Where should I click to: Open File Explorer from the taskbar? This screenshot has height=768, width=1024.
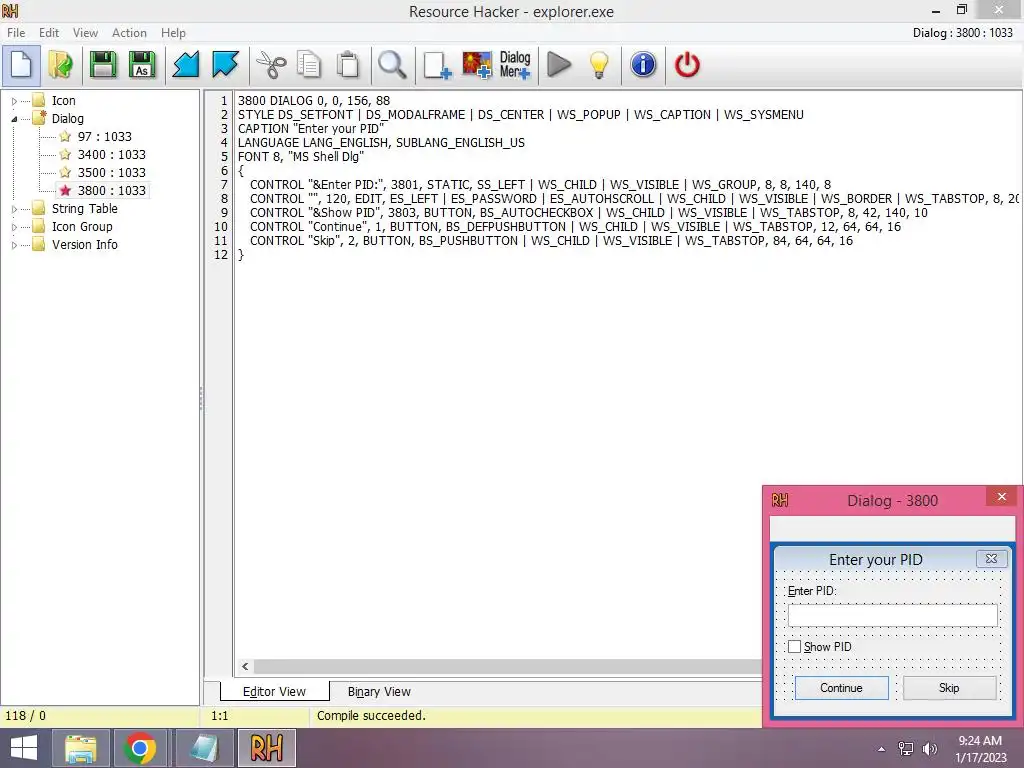click(x=80, y=748)
